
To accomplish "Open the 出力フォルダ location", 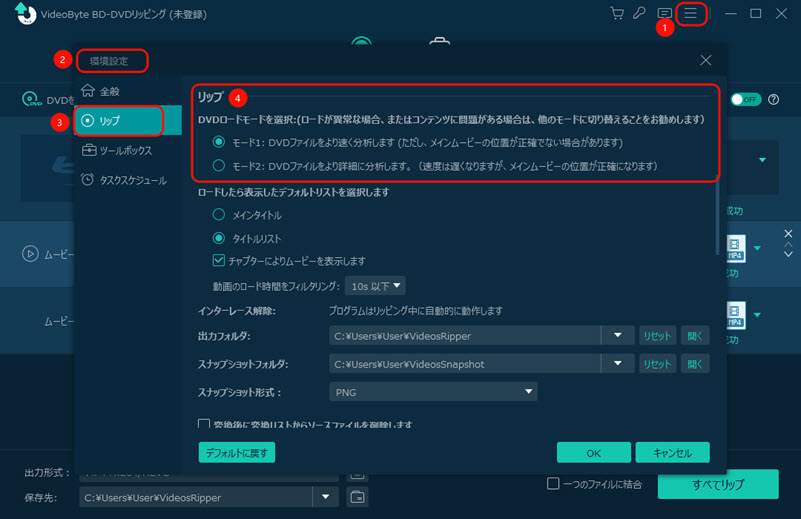I will pyautogui.click(x=695, y=336).
